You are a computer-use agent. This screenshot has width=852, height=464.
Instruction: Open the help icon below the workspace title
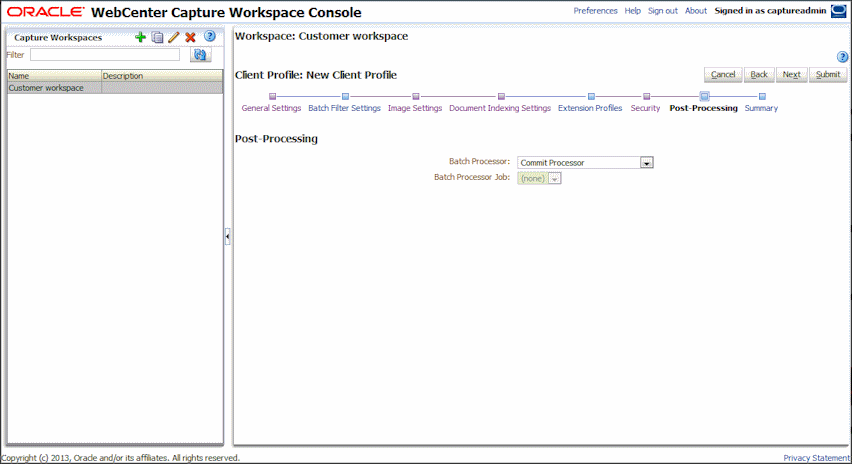tap(842, 57)
